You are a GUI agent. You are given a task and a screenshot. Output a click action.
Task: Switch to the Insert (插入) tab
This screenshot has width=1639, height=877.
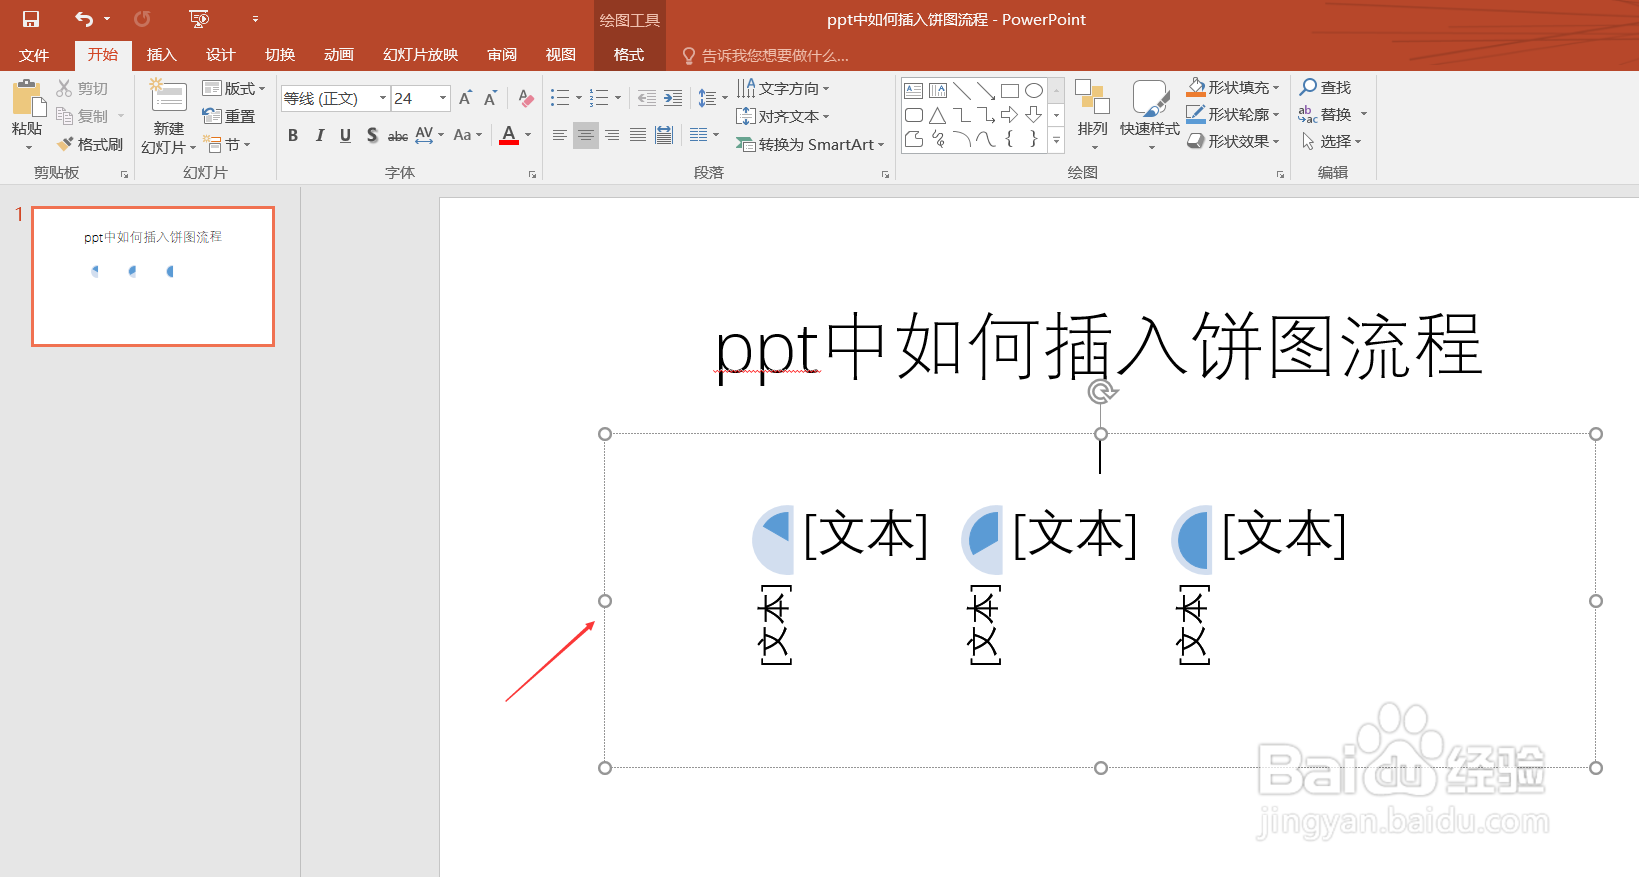(161, 55)
